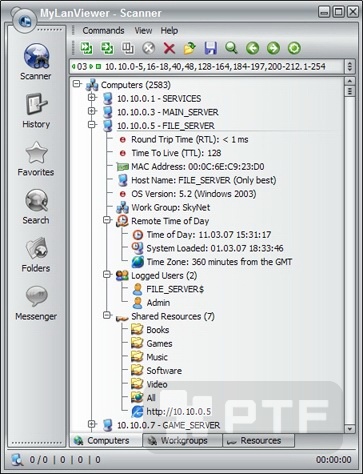Collapse the Shared Resources (7) node
363x474 pixels.
(x=107, y=315)
